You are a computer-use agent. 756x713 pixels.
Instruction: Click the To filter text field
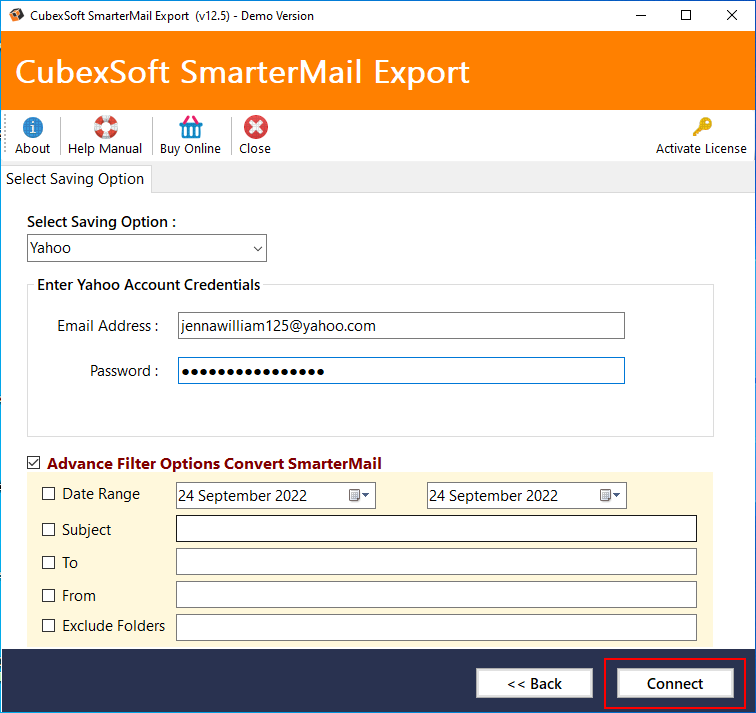tap(436, 562)
